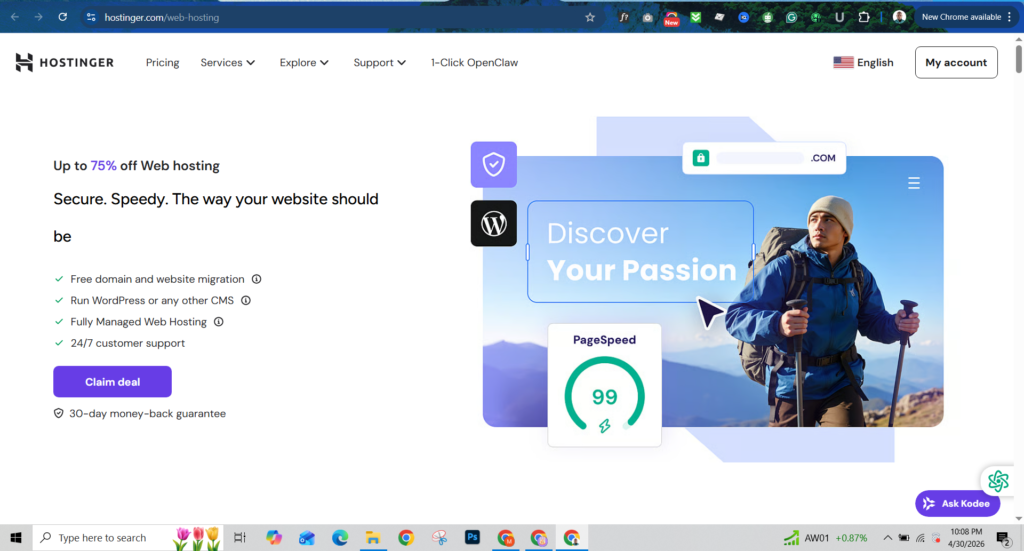The image size is (1024, 551).
Task: Open the Chrome profile avatar
Action: (899, 17)
